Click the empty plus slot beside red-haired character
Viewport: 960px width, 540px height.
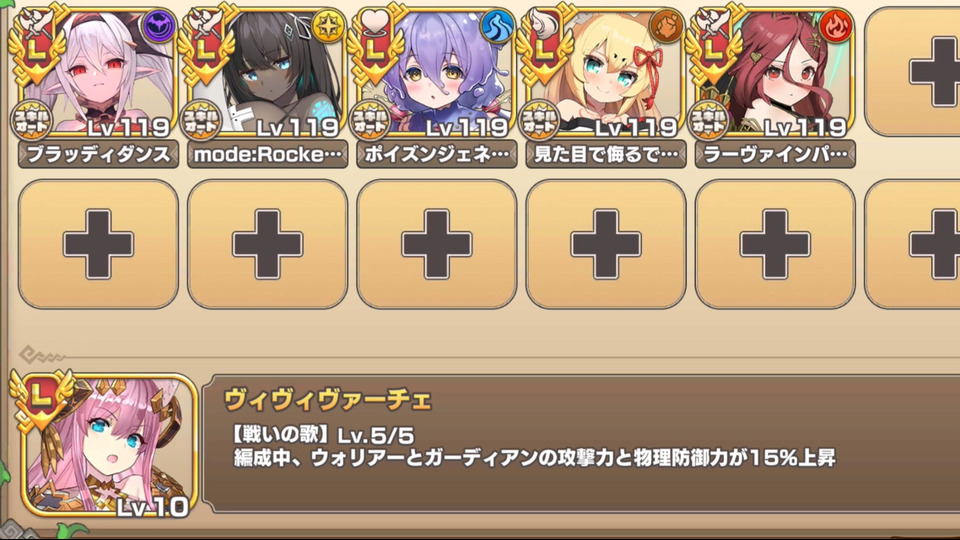tap(912, 72)
